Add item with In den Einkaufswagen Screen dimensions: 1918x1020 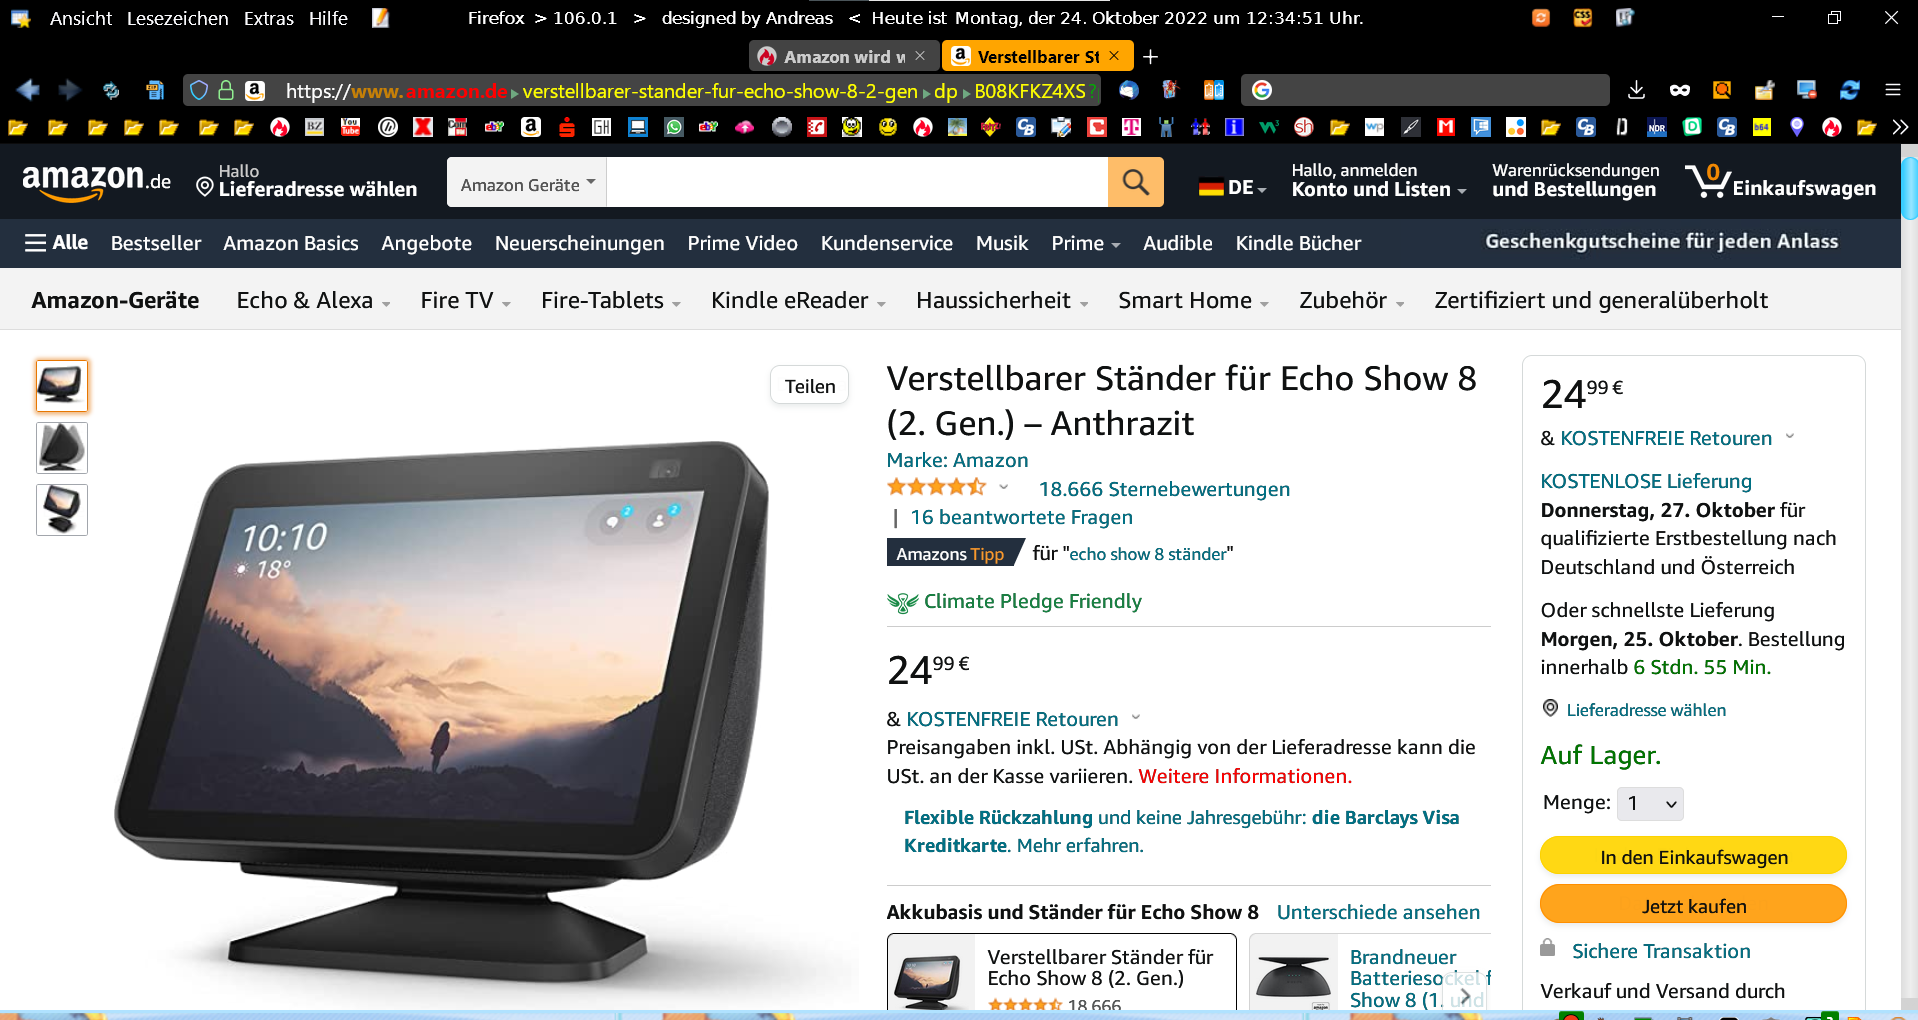[1693, 856]
